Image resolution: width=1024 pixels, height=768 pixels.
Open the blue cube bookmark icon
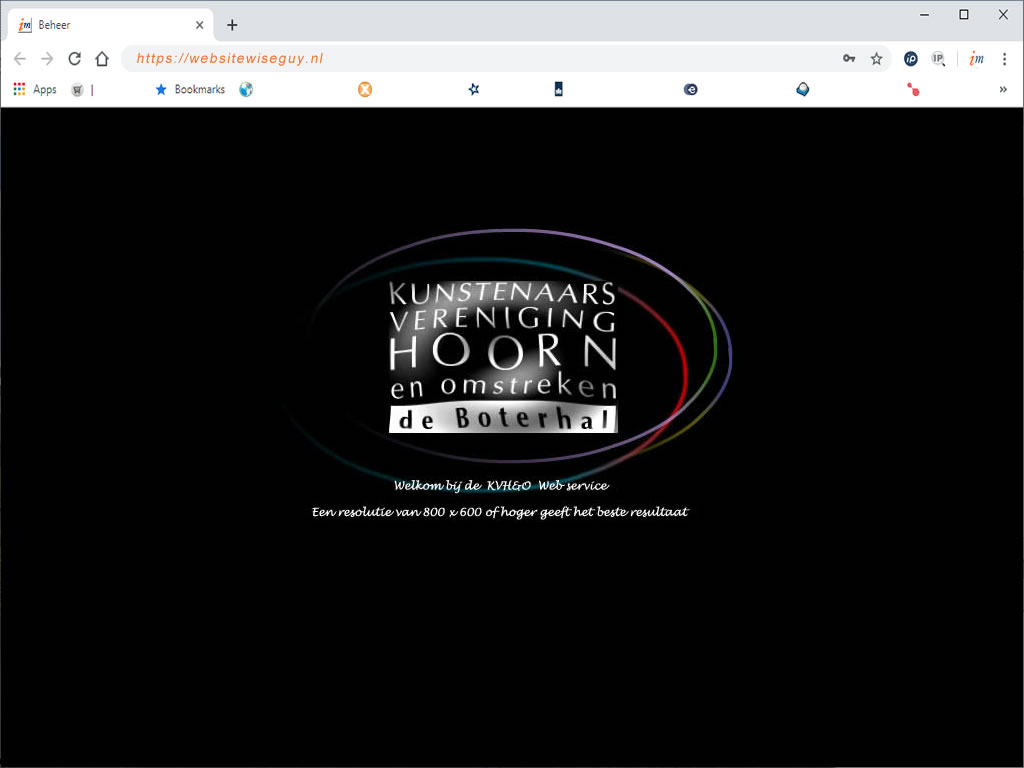coord(803,89)
